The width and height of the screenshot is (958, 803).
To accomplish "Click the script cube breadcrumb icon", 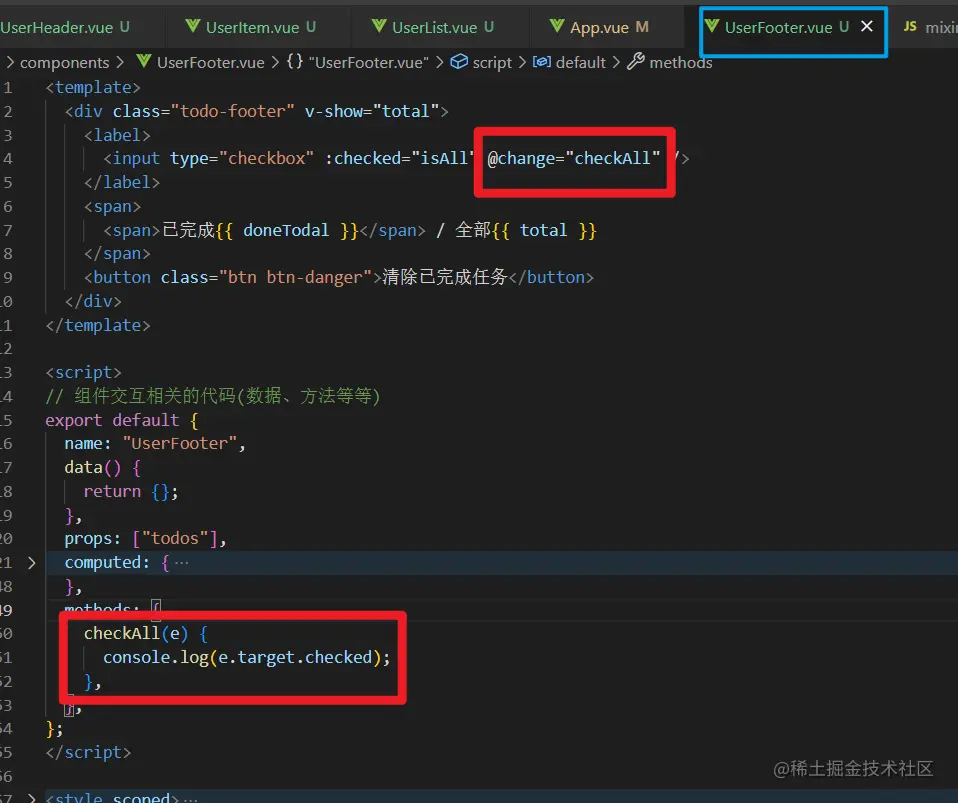I will point(459,62).
